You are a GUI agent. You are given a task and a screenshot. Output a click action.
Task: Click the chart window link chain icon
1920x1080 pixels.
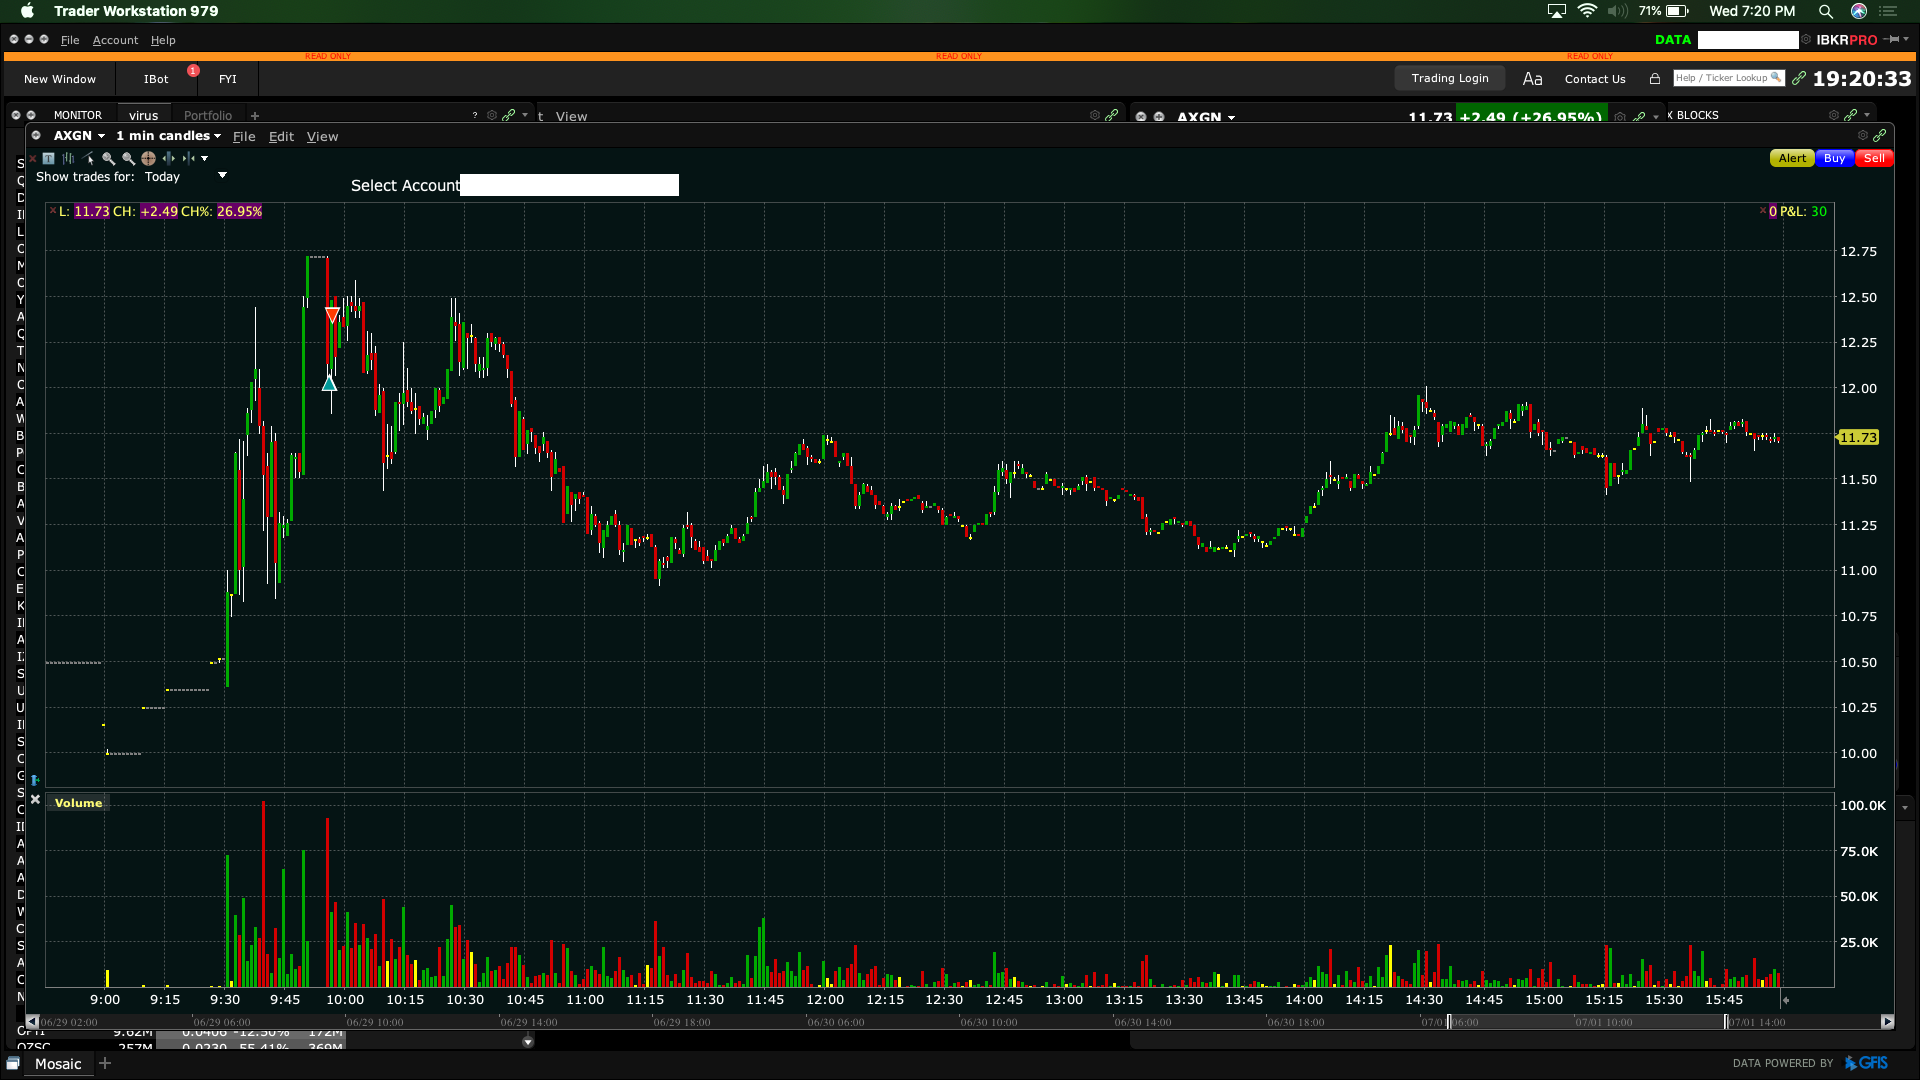1880,136
